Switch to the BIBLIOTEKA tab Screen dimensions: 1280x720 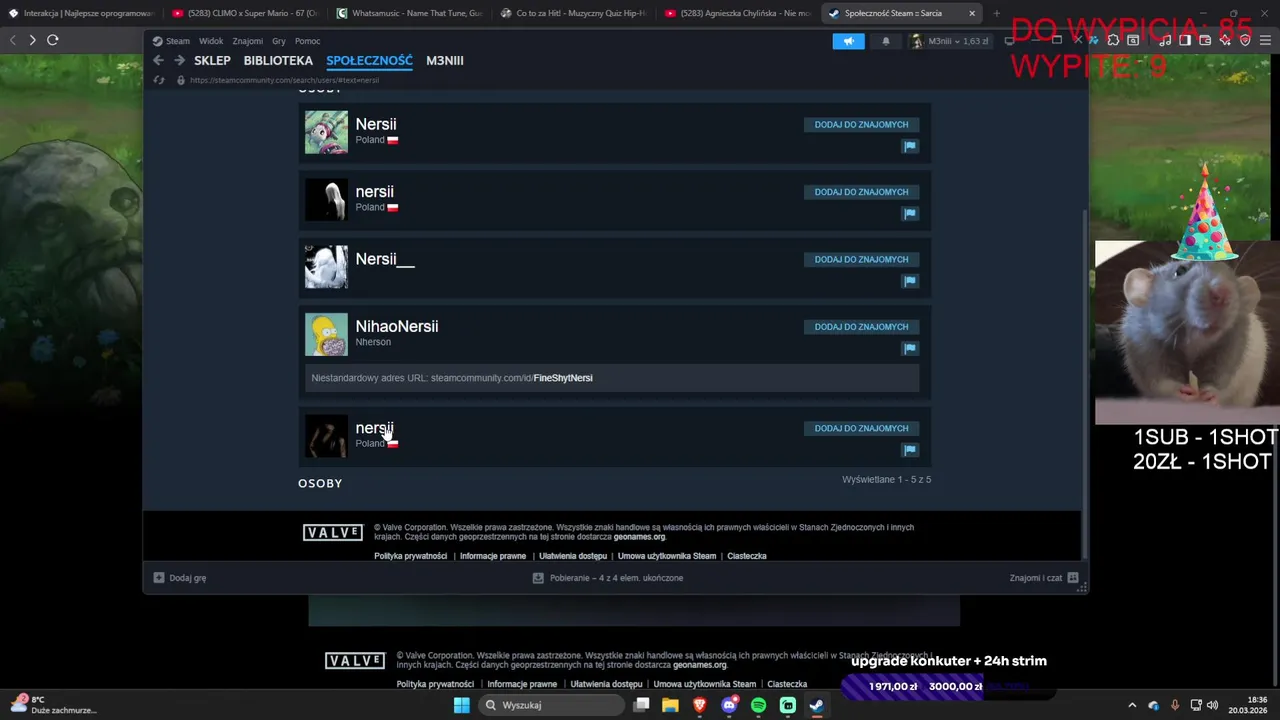tap(278, 61)
